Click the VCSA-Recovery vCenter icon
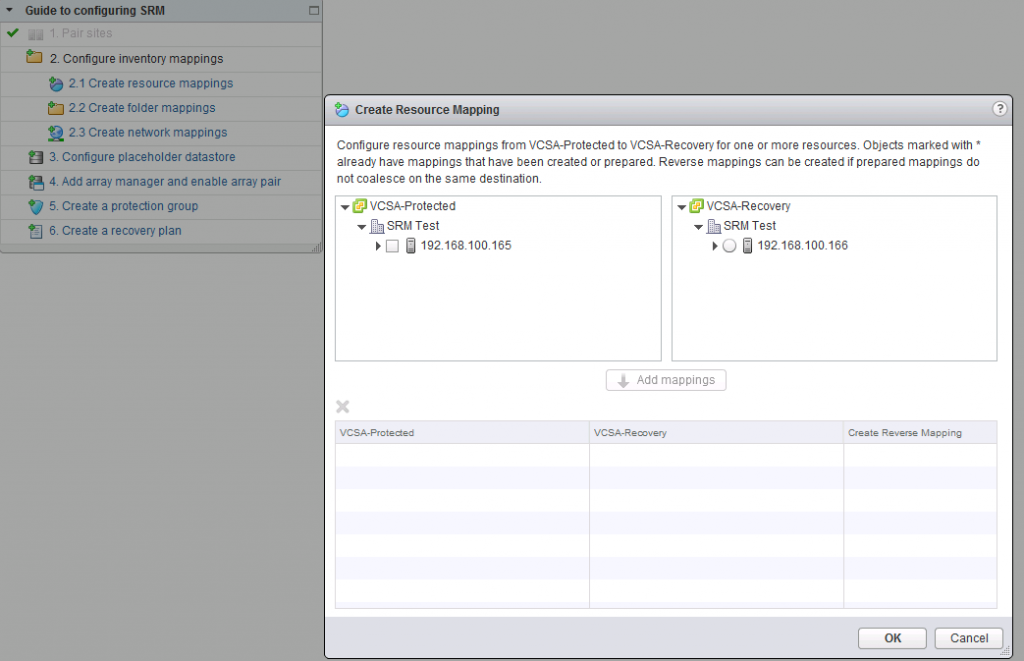The image size is (1024, 661). (x=697, y=206)
